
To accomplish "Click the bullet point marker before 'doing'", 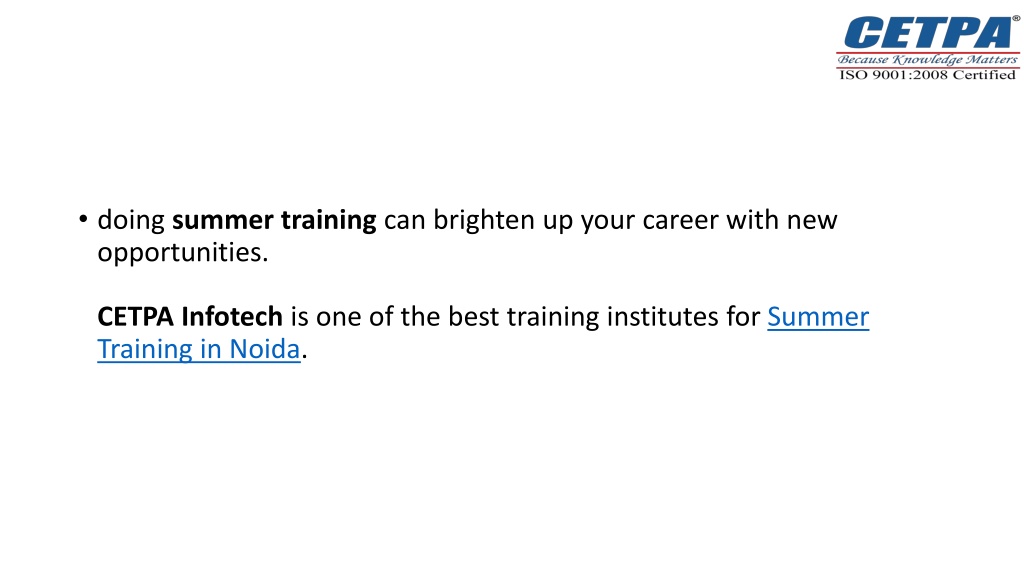I will click(x=83, y=219).
